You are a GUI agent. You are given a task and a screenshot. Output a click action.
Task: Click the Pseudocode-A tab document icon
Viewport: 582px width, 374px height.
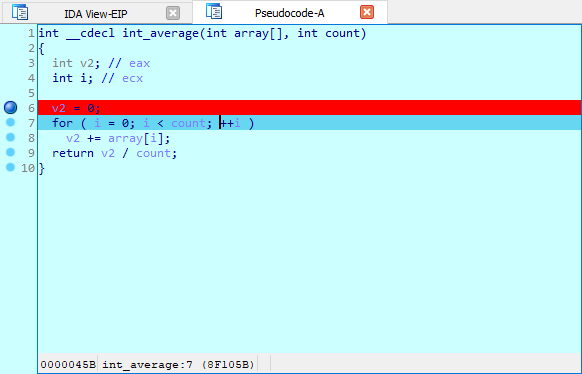(214, 11)
